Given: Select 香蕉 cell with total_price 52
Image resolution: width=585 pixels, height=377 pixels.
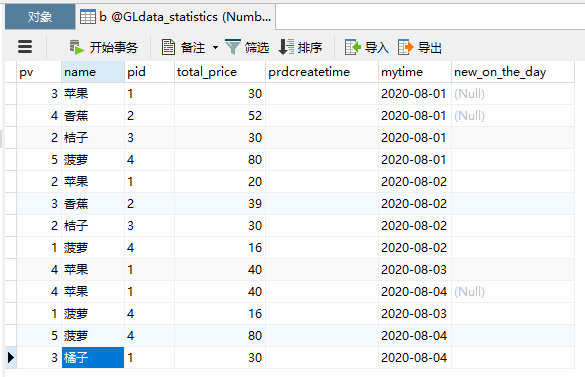Looking at the screenshot, I should click(x=93, y=116).
